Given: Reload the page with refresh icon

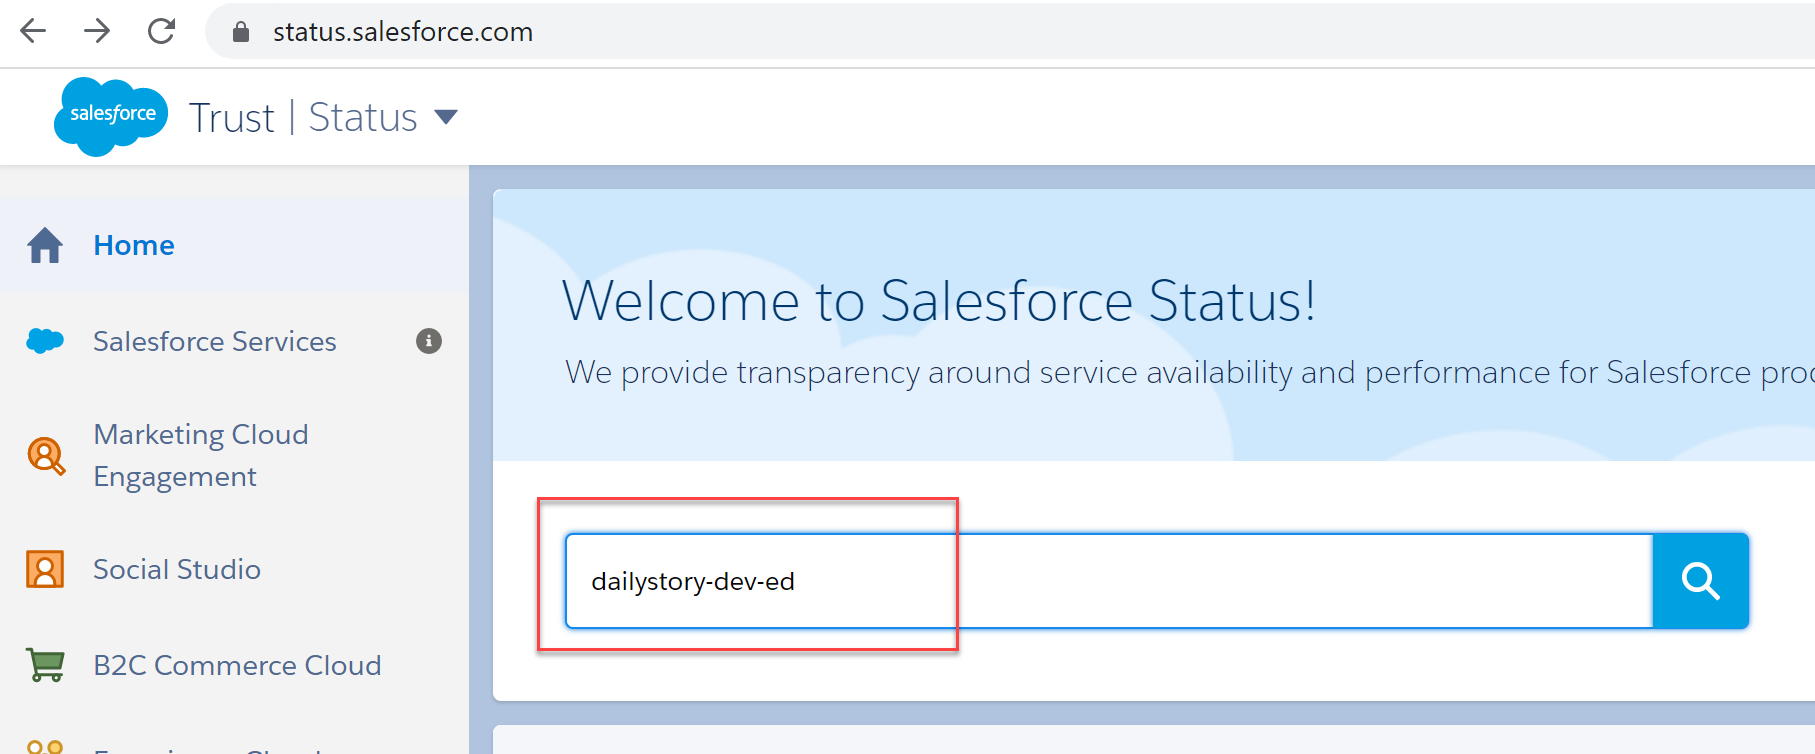Looking at the screenshot, I should (x=161, y=31).
